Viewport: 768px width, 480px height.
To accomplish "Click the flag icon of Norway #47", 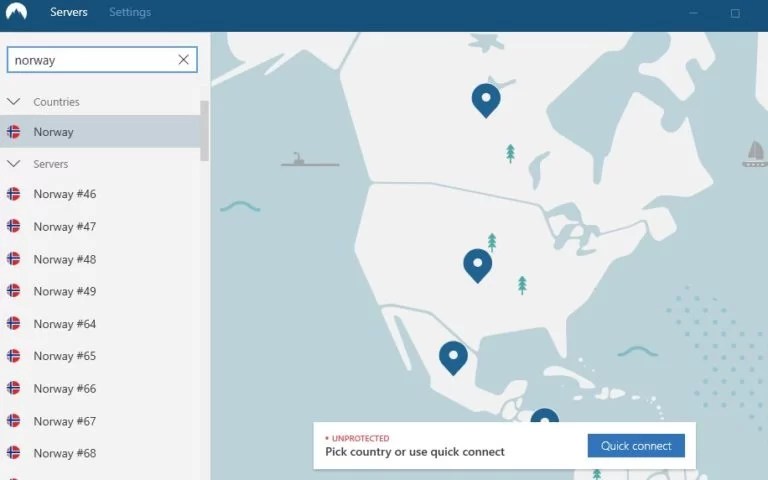I will (x=14, y=226).
